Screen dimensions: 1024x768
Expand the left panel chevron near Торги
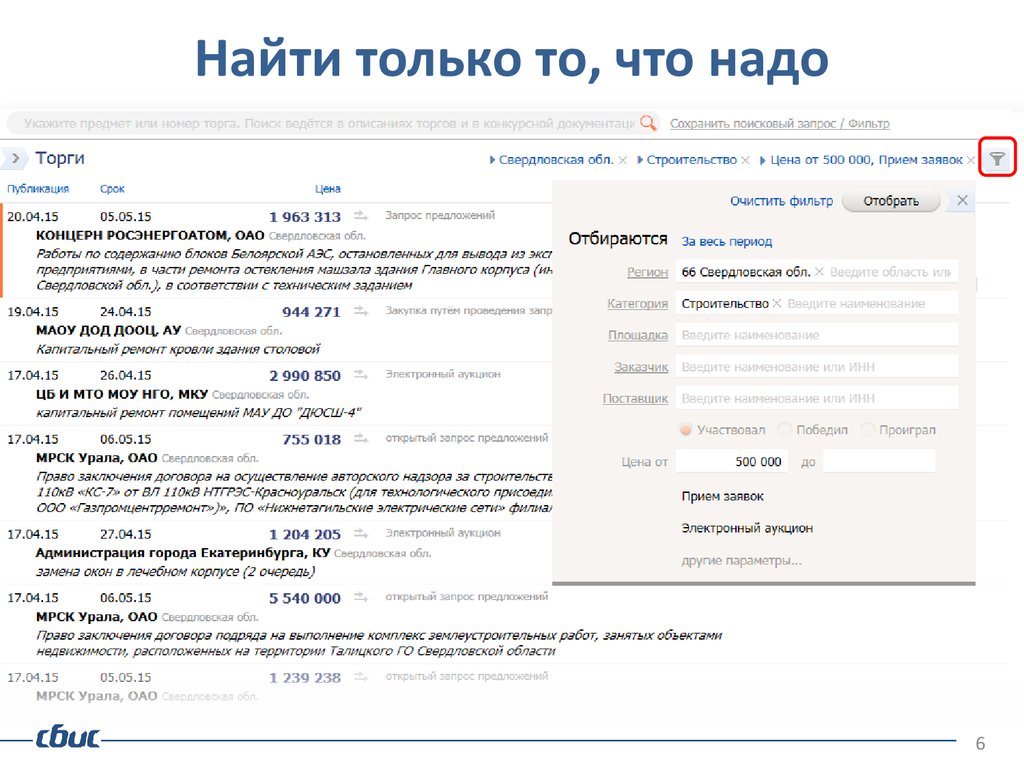(14, 159)
